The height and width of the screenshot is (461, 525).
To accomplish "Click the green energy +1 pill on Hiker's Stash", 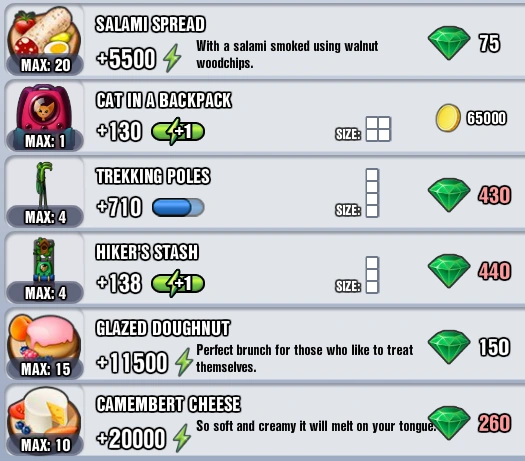I will pyautogui.click(x=178, y=283).
